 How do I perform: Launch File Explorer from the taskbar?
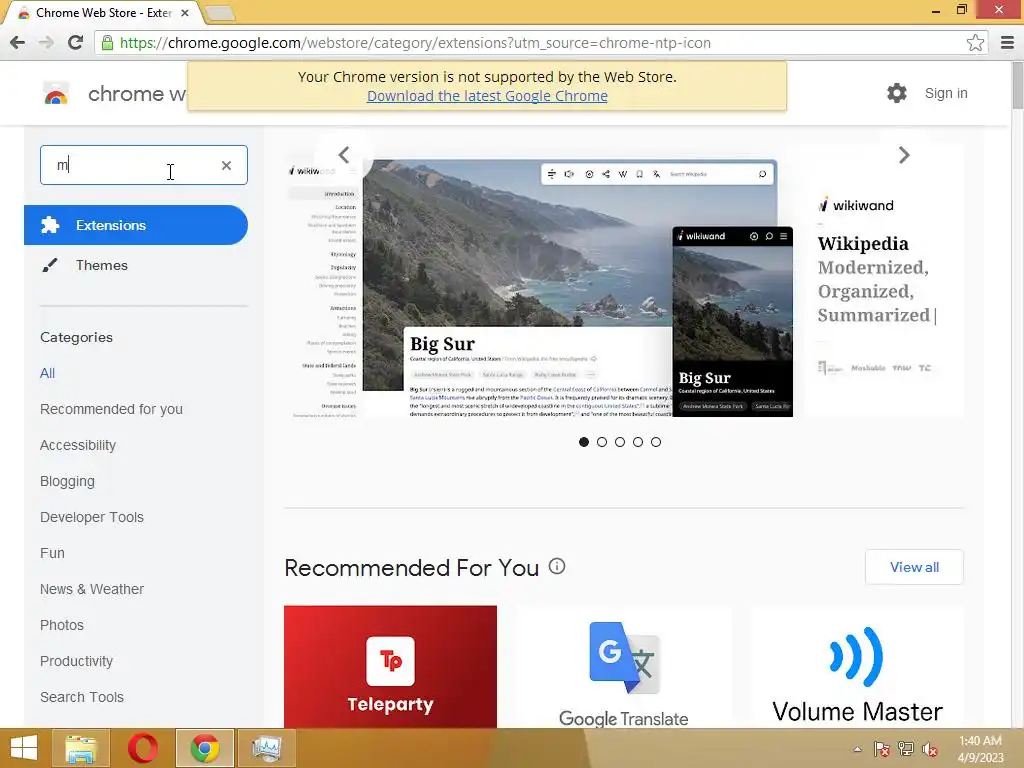click(81, 748)
